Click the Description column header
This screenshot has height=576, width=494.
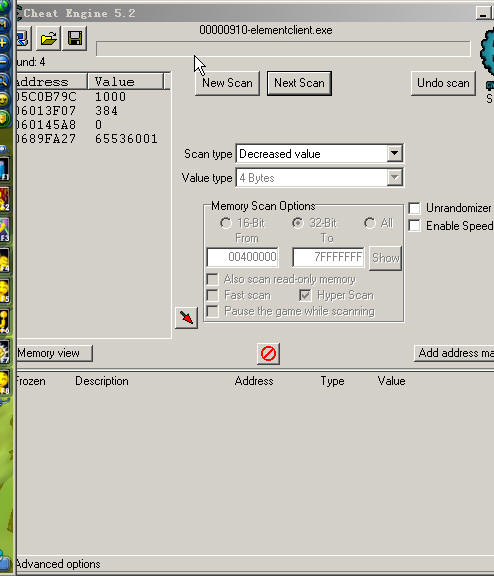tap(102, 381)
